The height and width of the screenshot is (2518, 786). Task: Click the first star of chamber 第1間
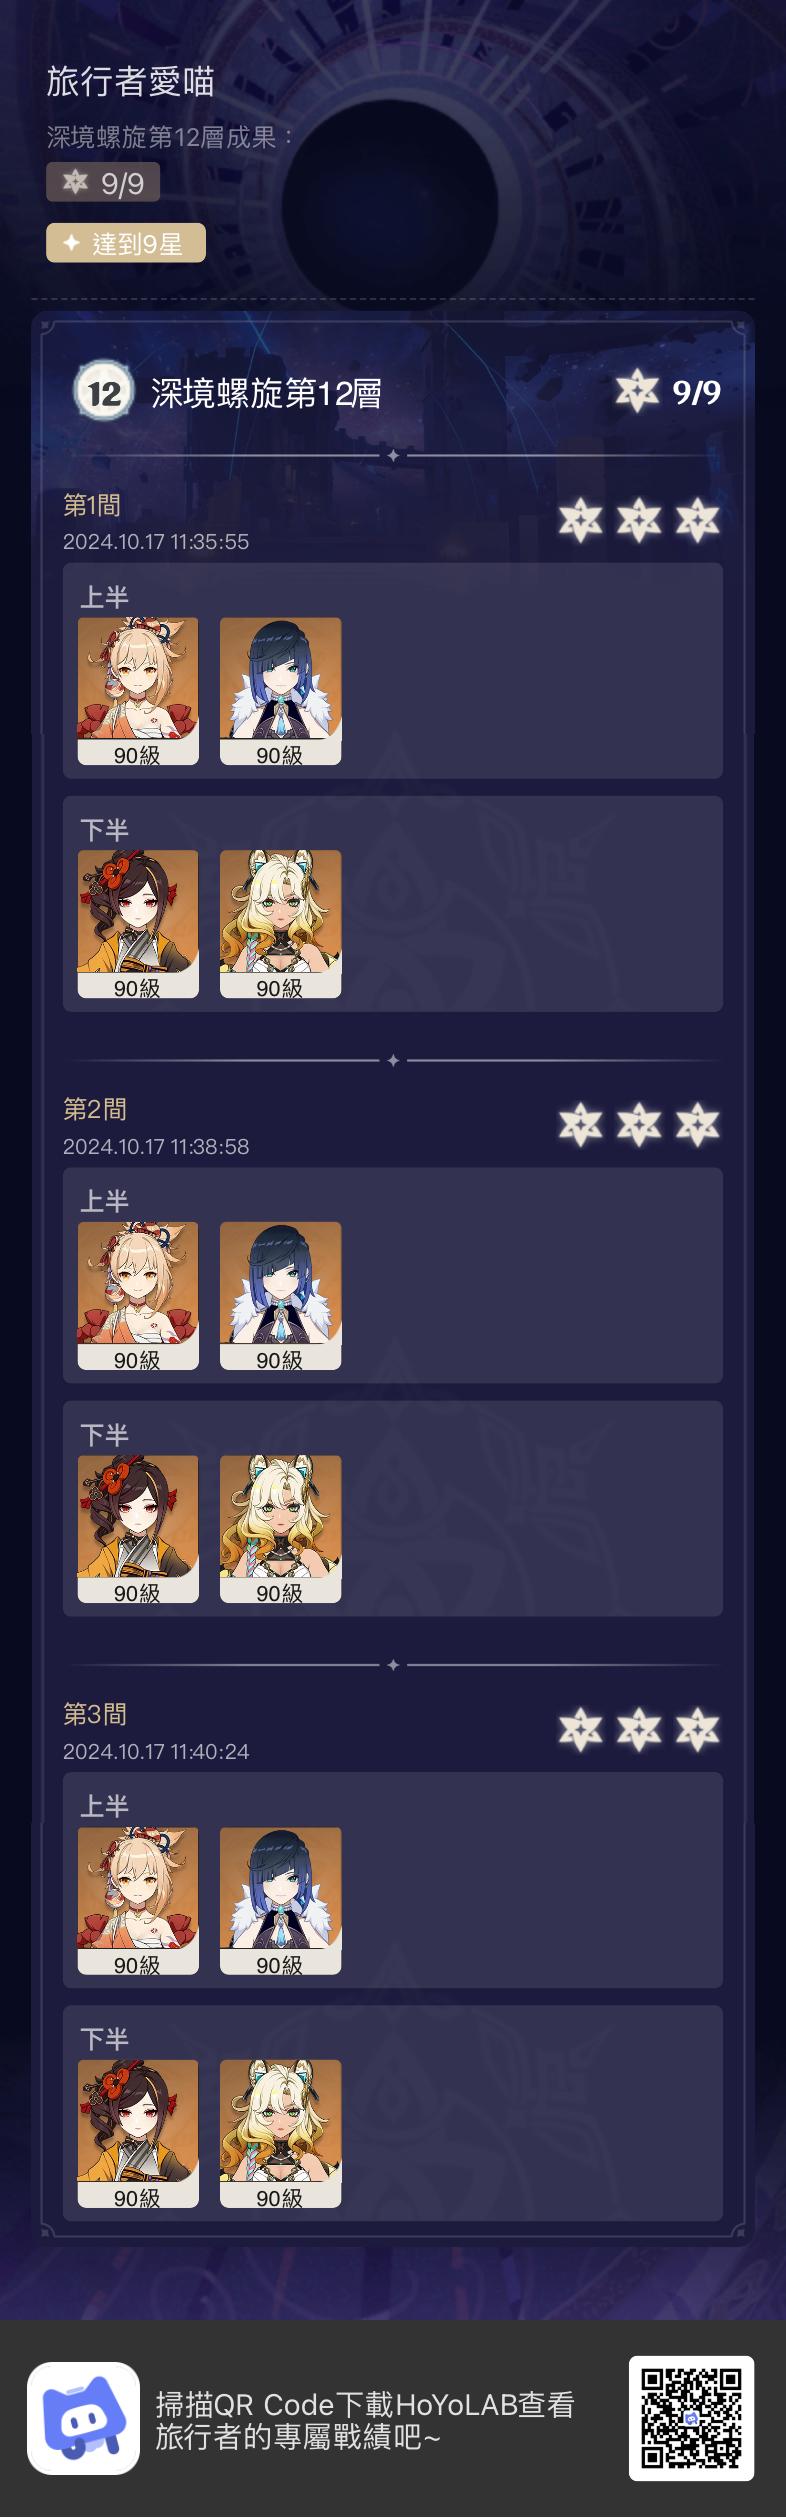pyautogui.click(x=580, y=520)
